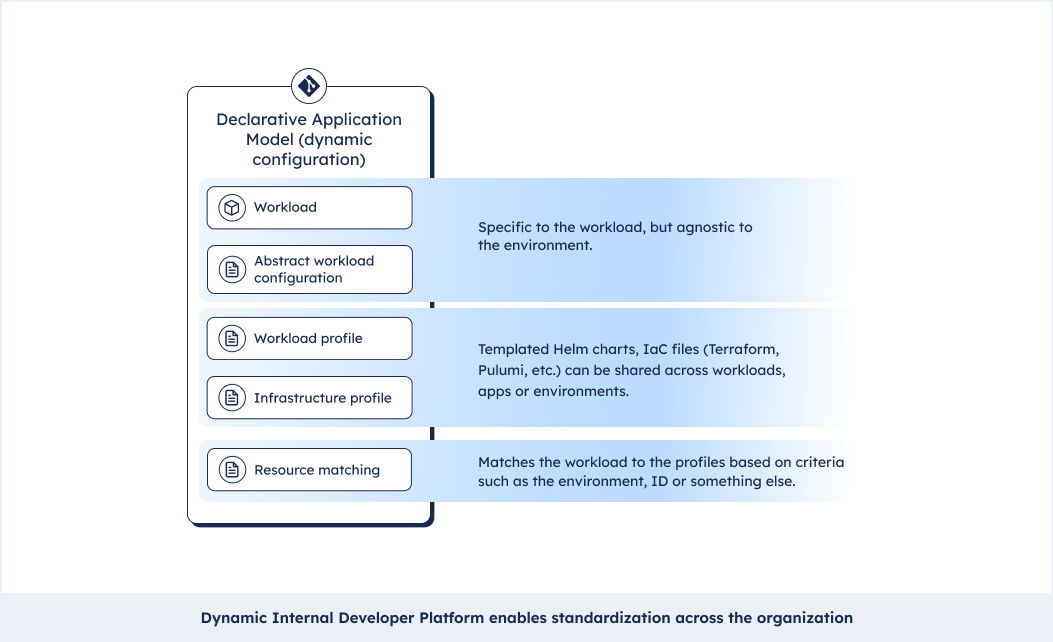Click the document icon beside Resource matching
This screenshot has height=642, width=1053.
pyautogui.click(x=232, y=469)
